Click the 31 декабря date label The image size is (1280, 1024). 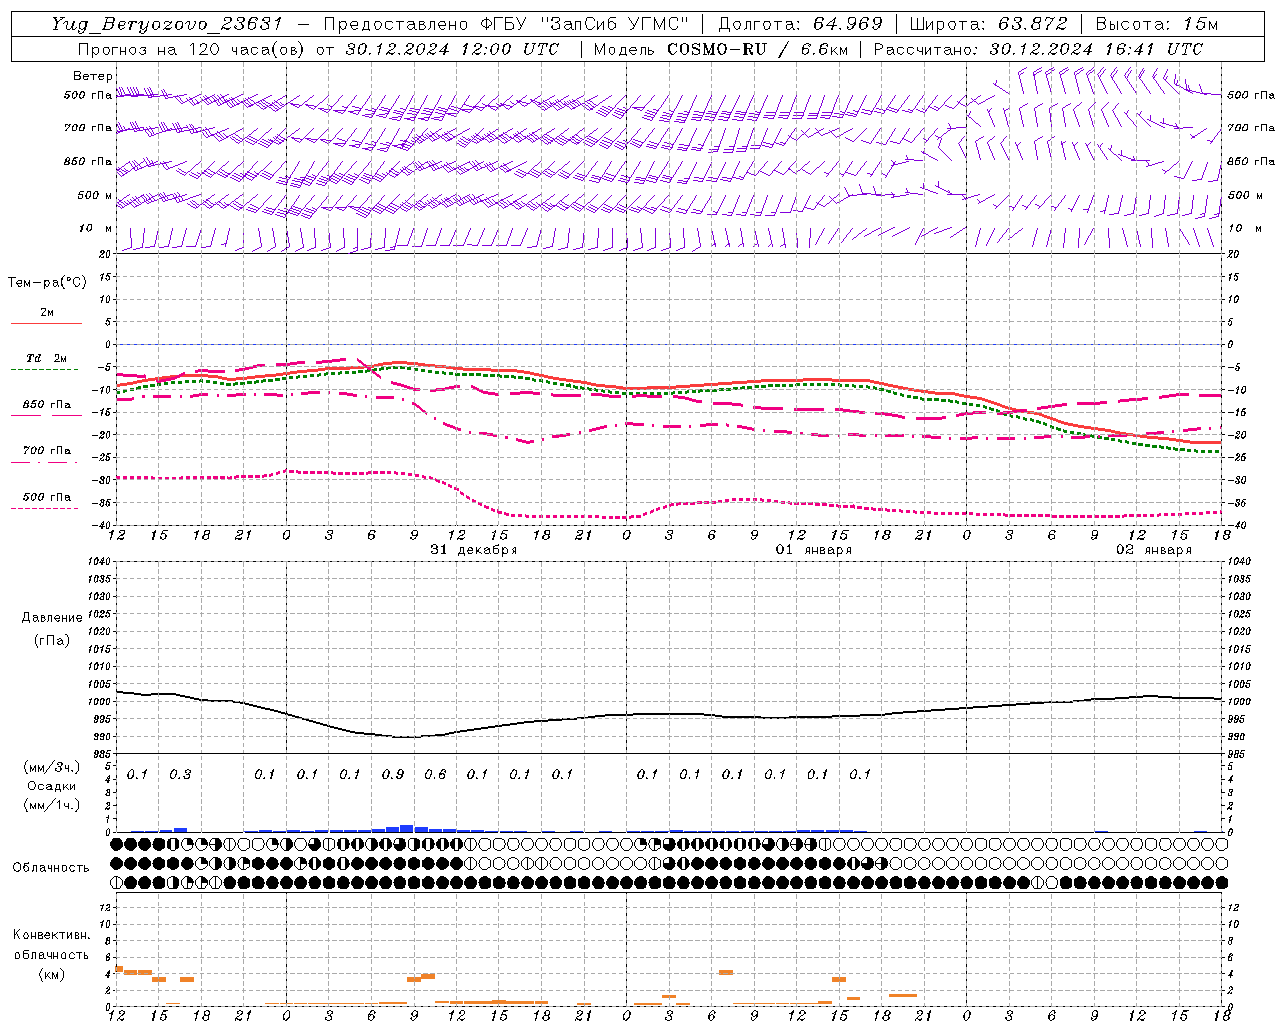[x=473, y=550]
